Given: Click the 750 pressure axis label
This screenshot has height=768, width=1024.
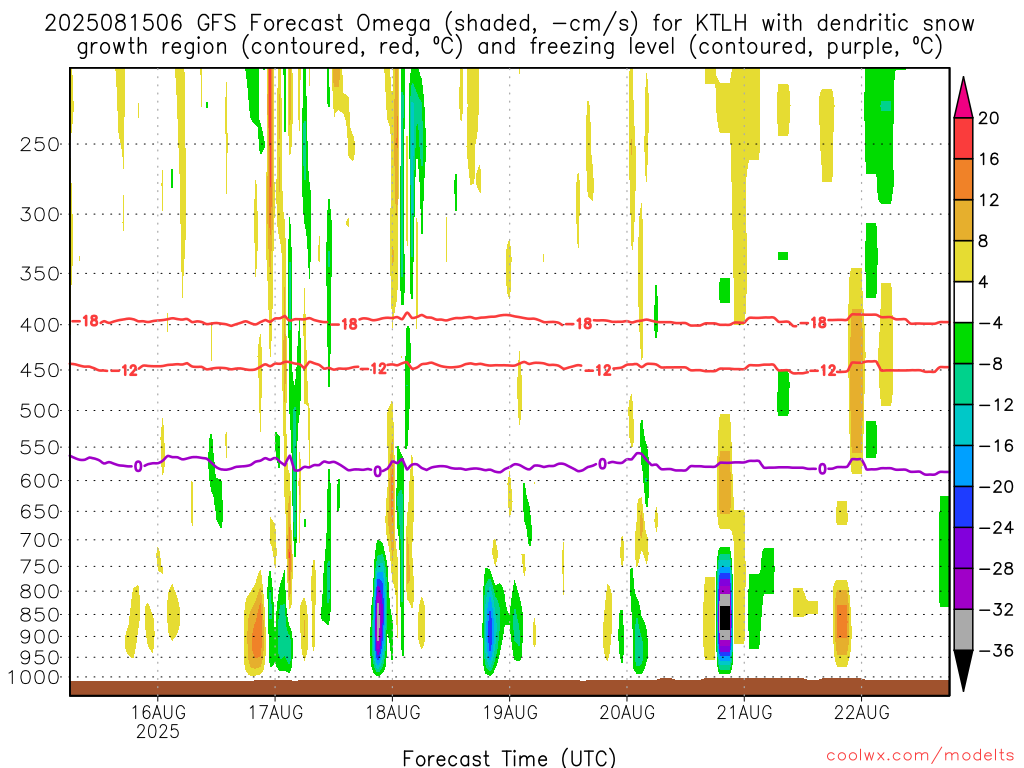Looking at the screenshot, I should pos(40,567).
